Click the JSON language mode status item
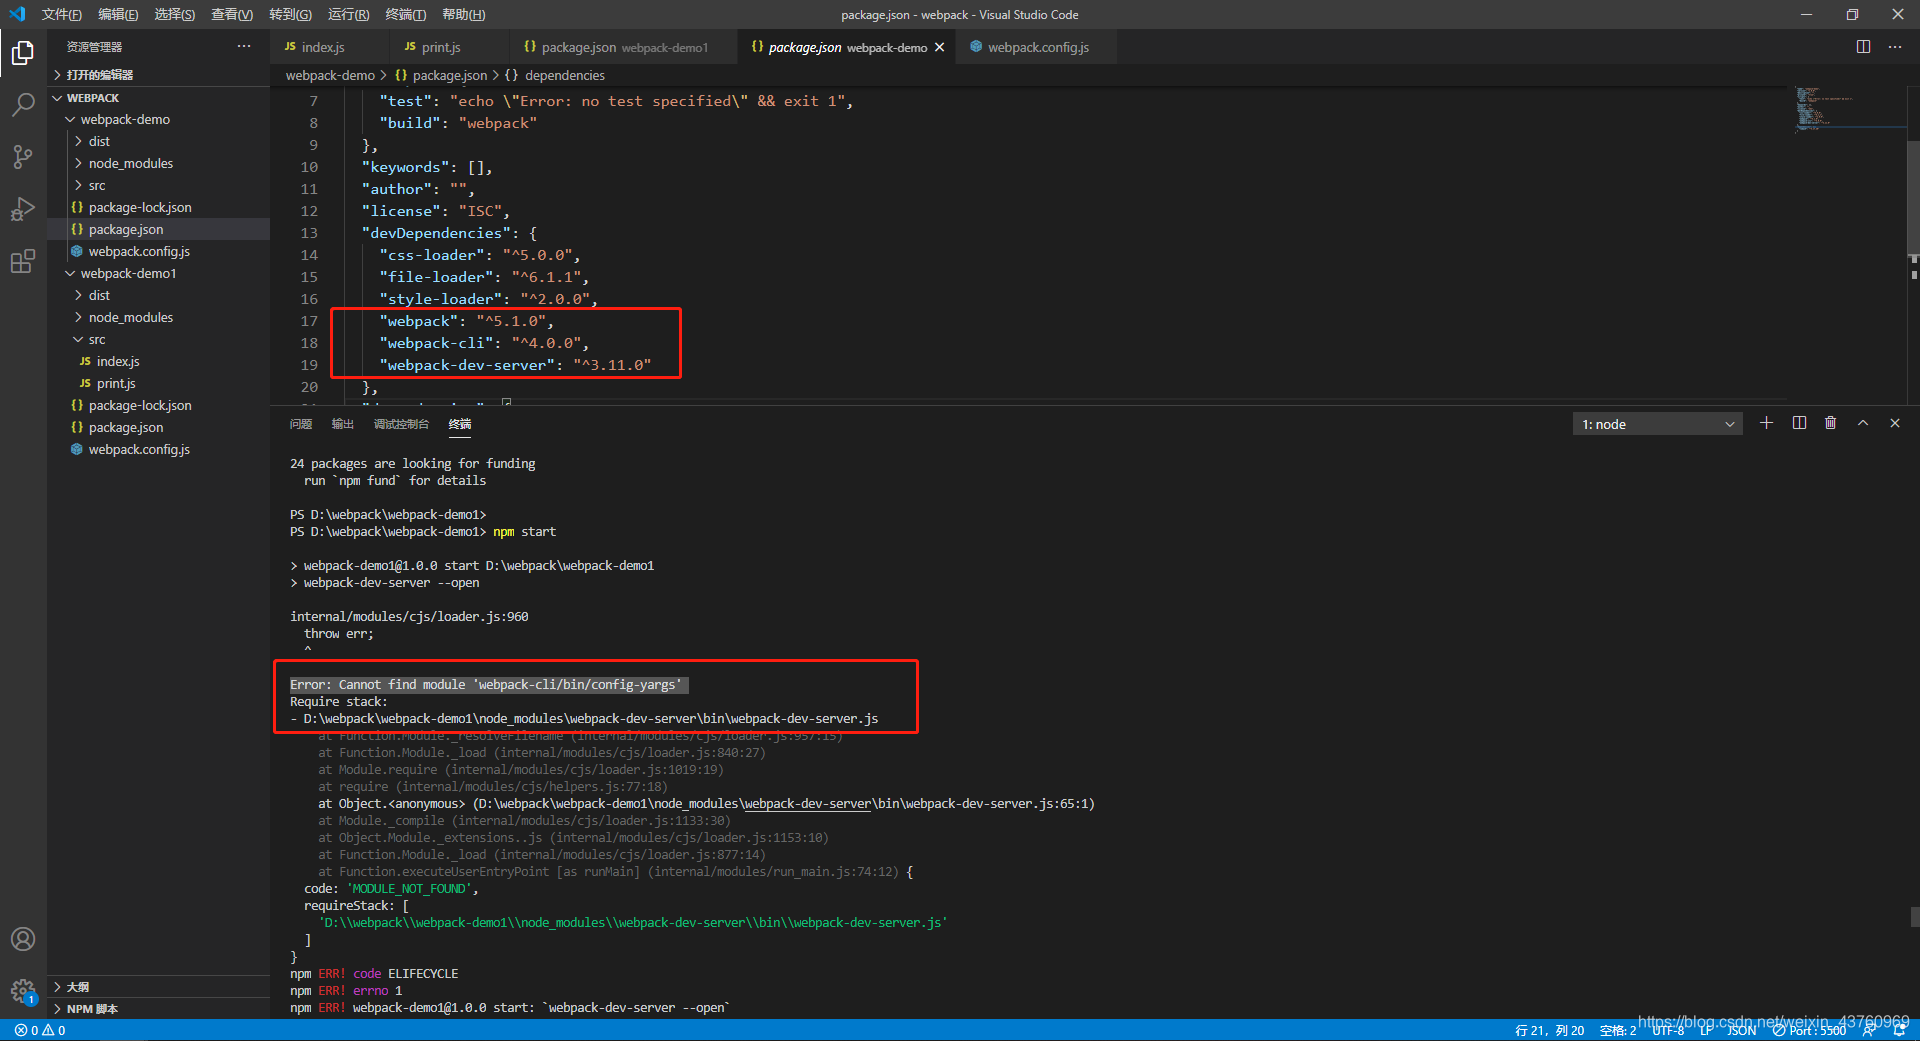Viewport: 1920px width, 1041px height. (x=1742, y=1030)
